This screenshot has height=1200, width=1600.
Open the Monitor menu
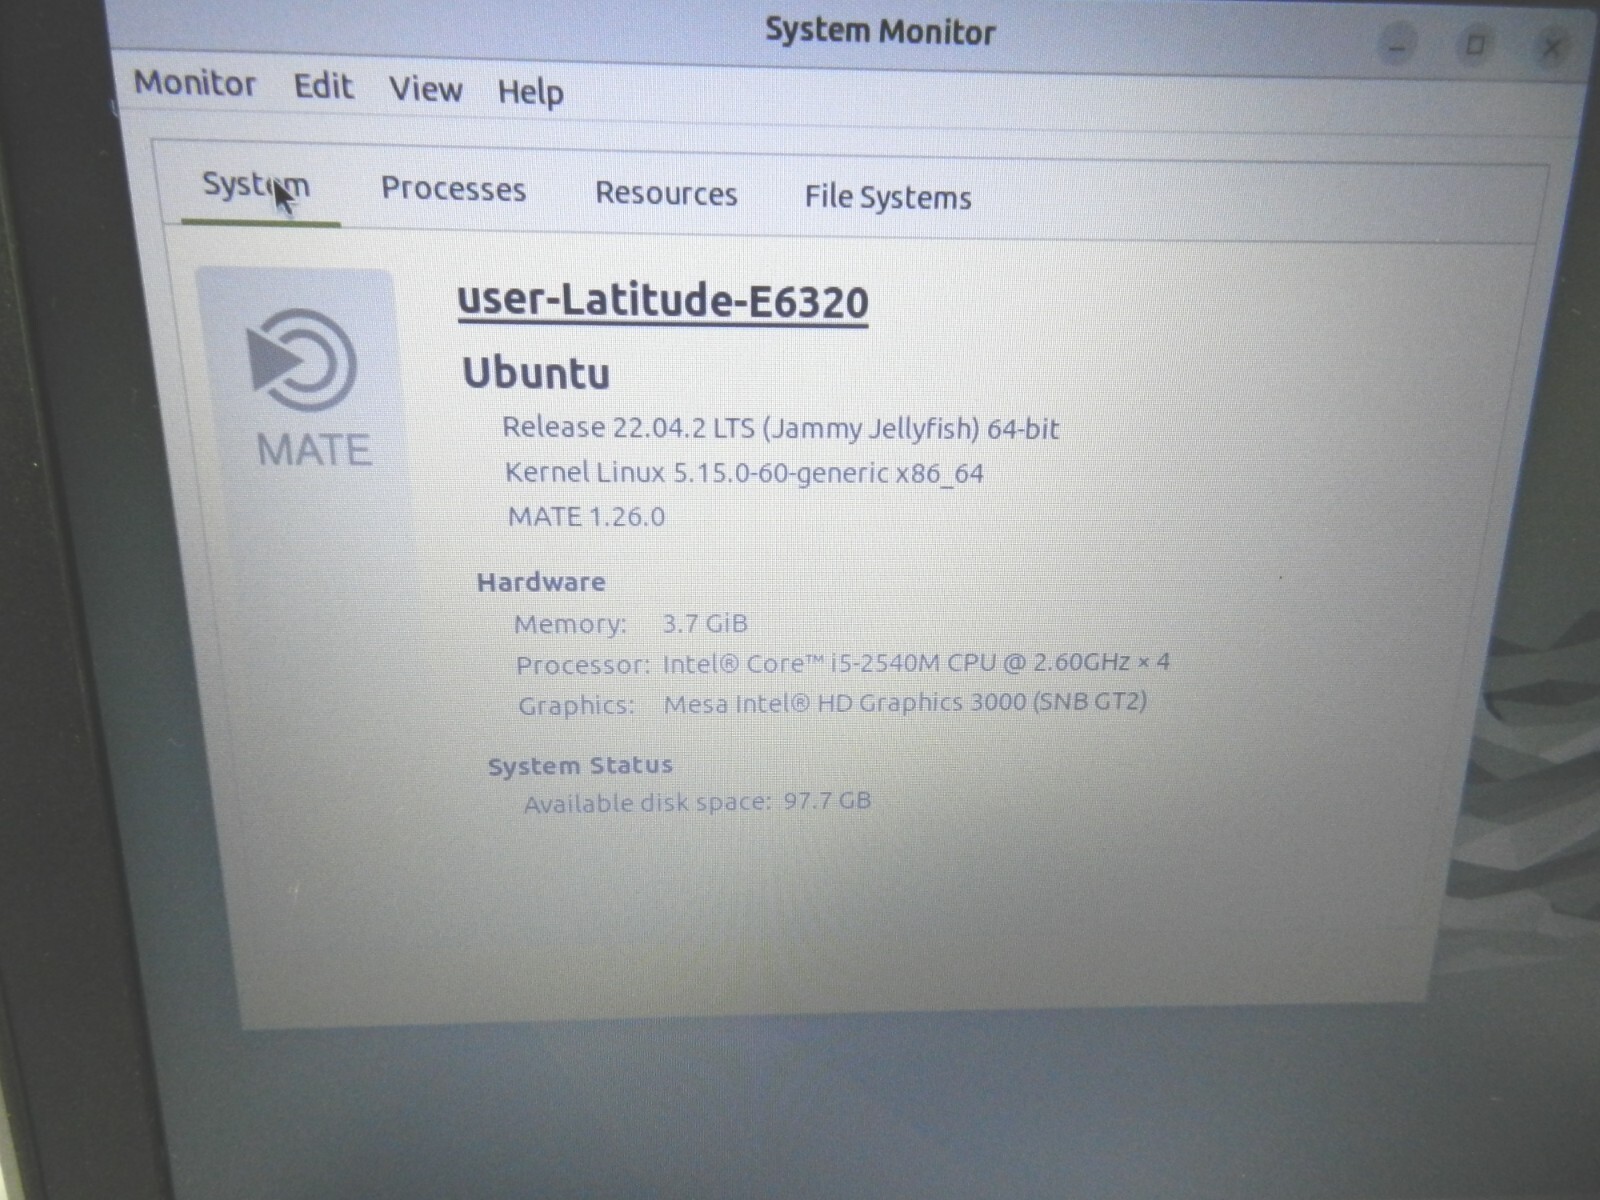pos(195,83)
